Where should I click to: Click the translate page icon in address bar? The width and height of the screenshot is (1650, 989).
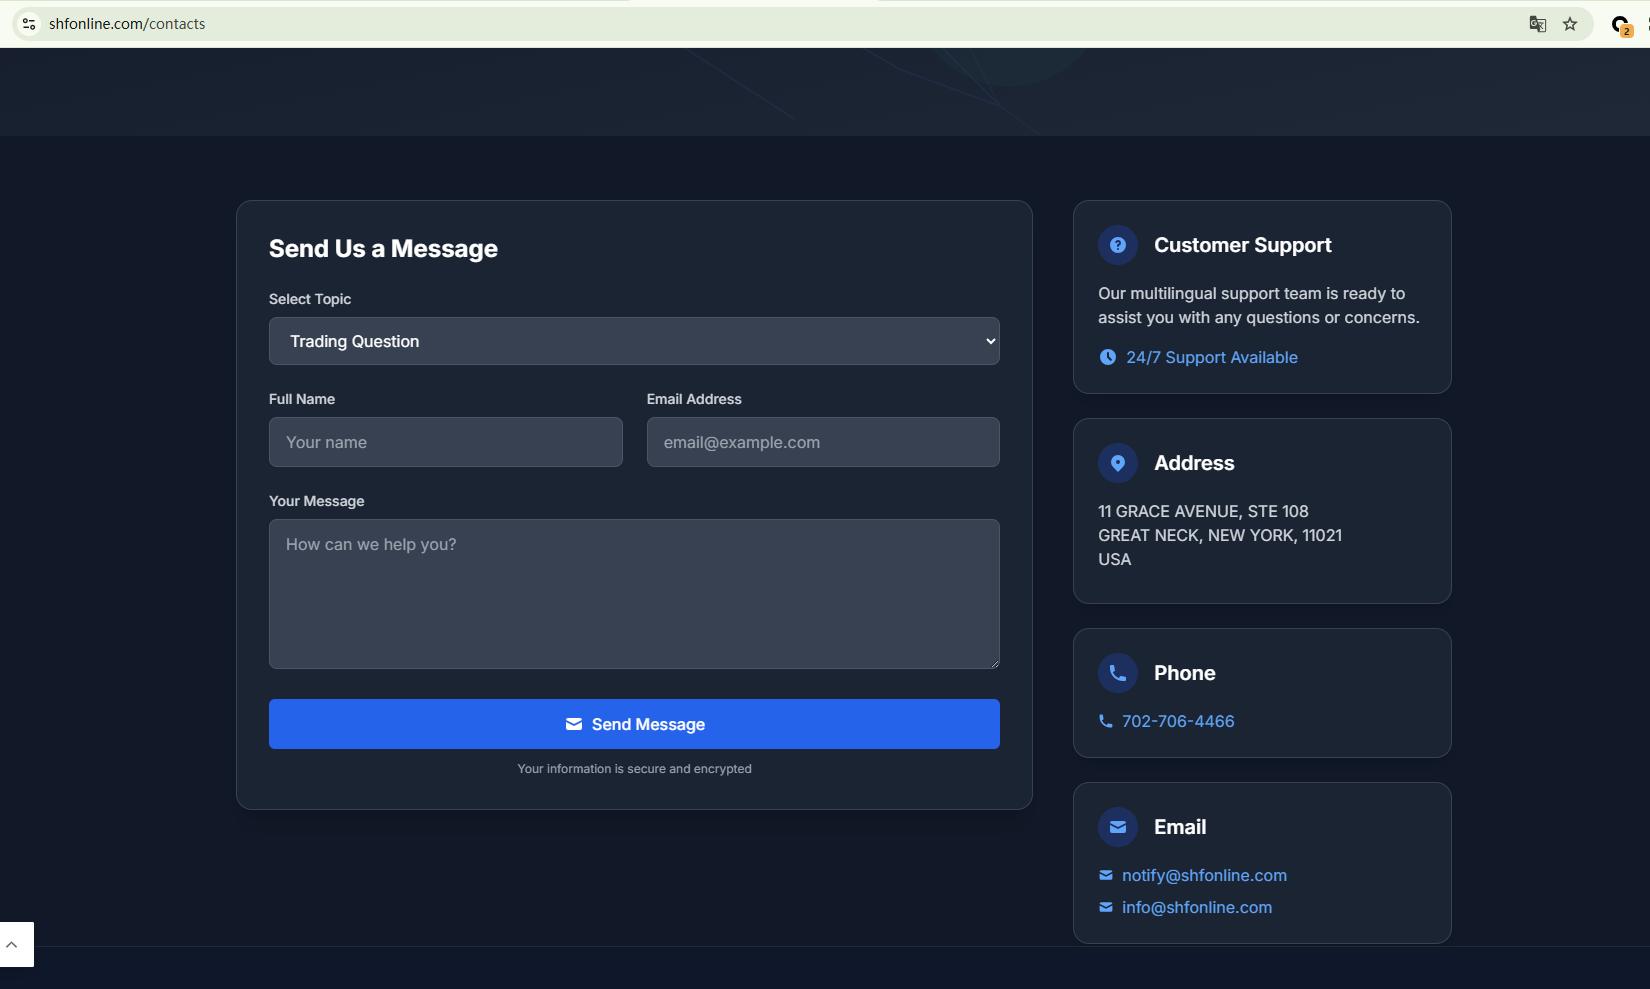point(1537,24)
